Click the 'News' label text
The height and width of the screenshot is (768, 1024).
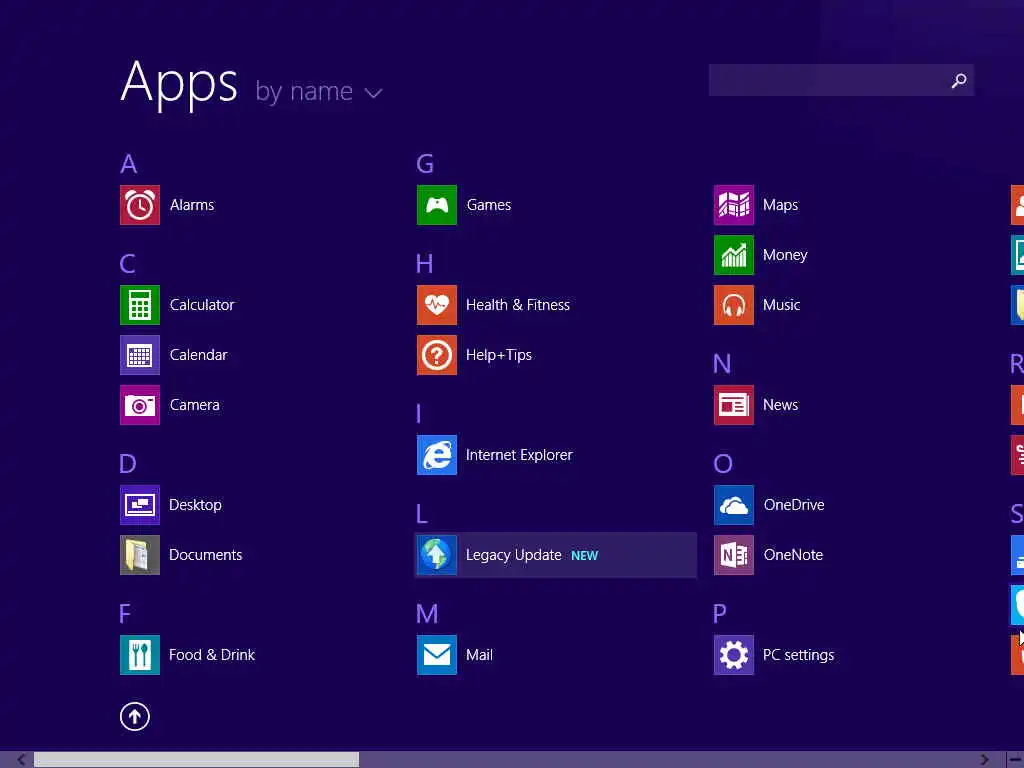[780, 405]
